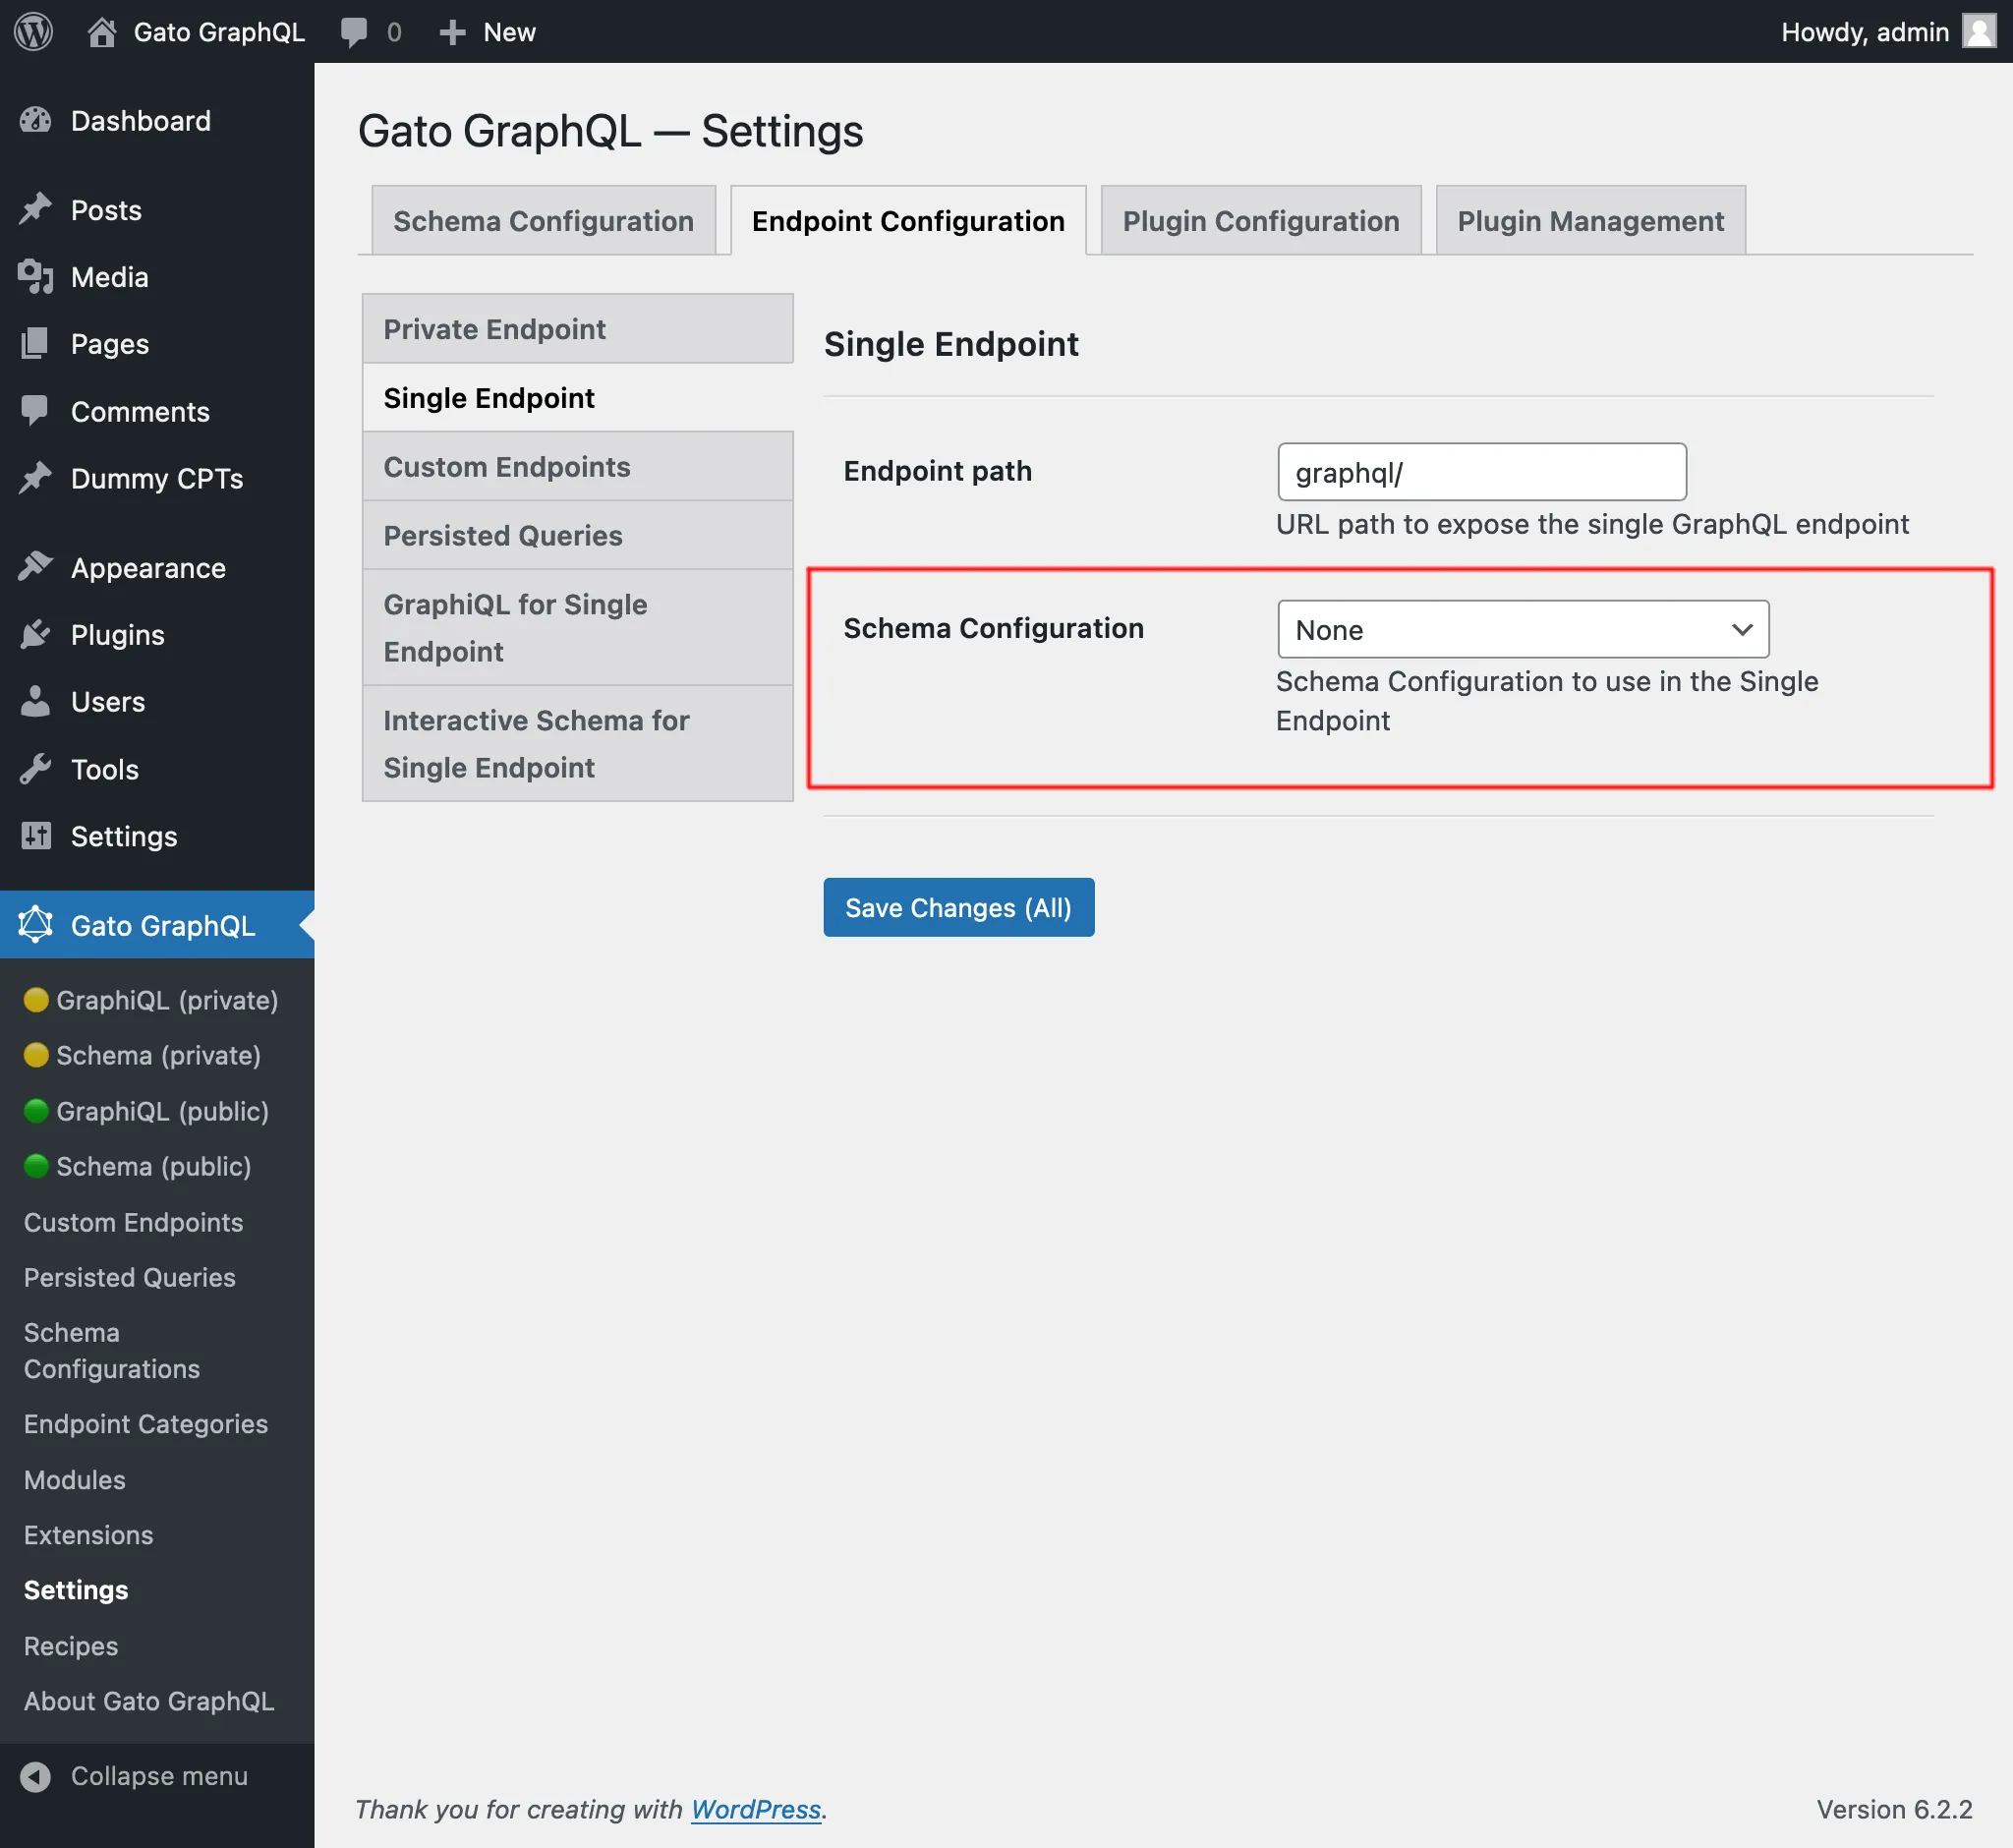2013x1848 pixels.
Task: Select Private Endpoint in the side list
Action: coord(577,328)
